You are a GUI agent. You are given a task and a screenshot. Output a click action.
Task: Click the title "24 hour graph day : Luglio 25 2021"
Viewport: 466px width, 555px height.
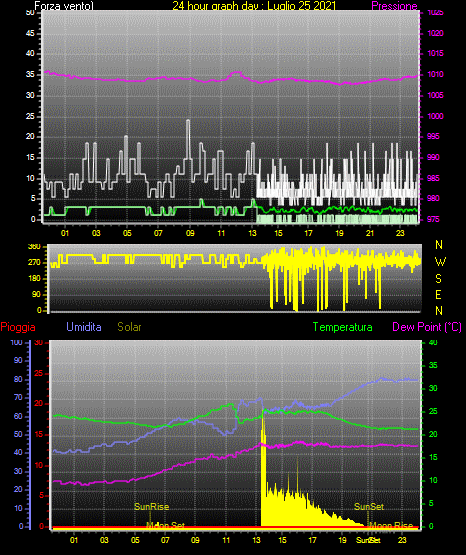[x=254, y=6]
